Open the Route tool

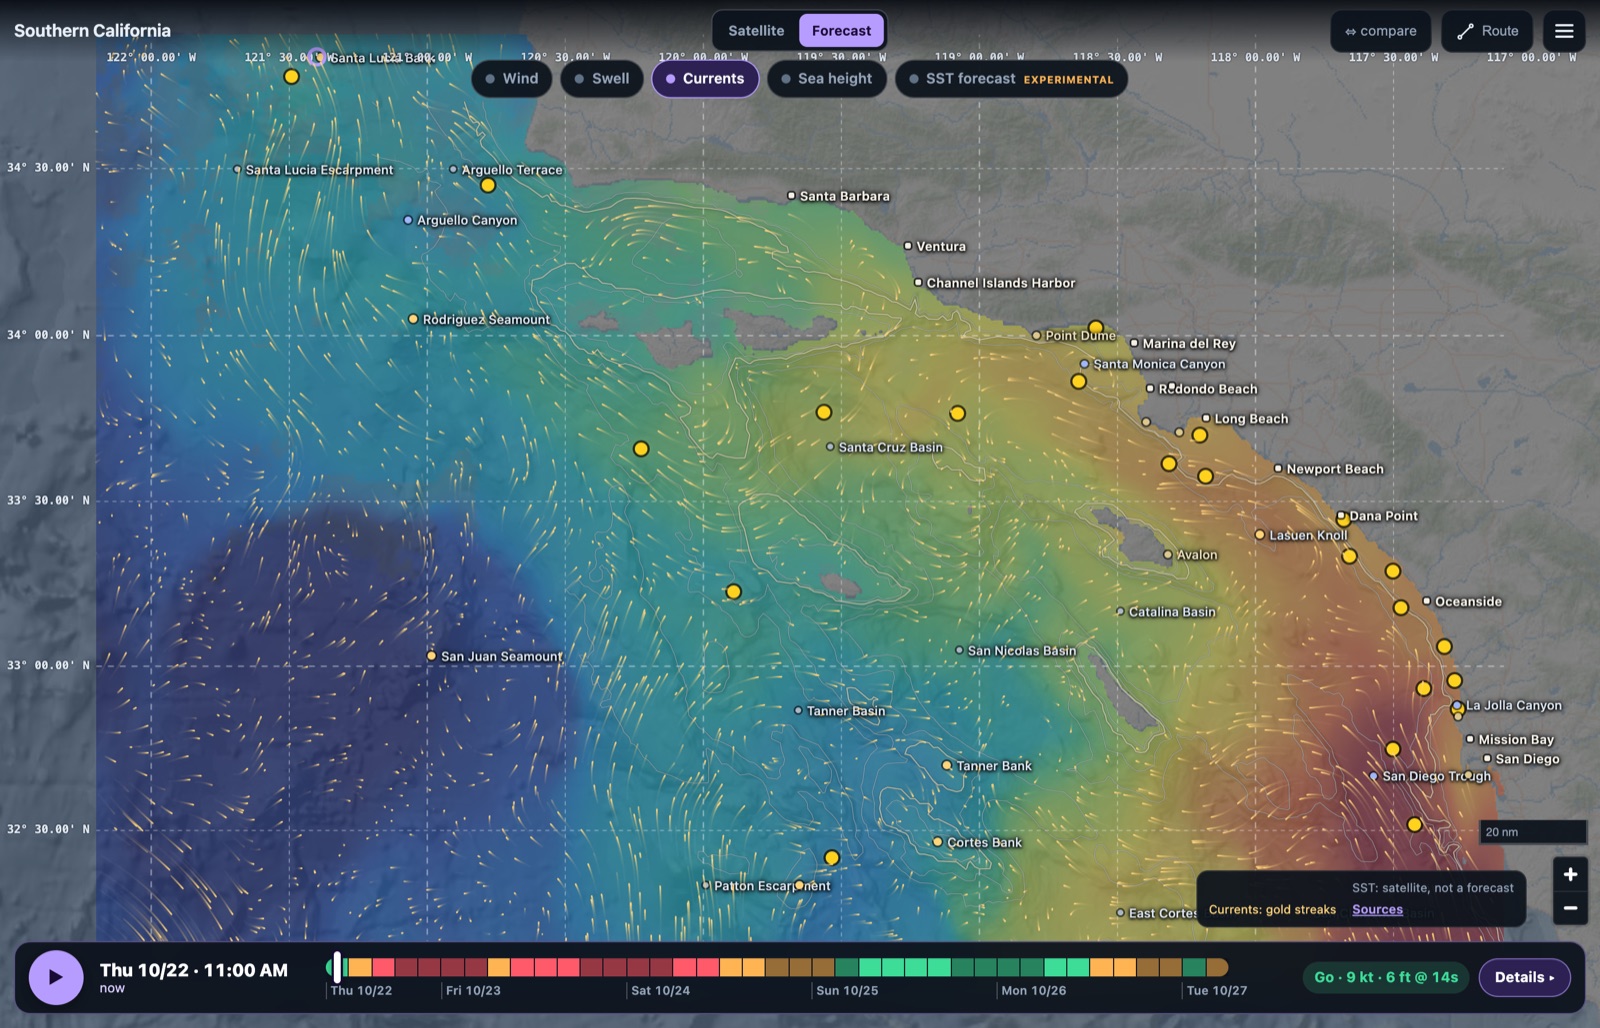click(1488, 31)
